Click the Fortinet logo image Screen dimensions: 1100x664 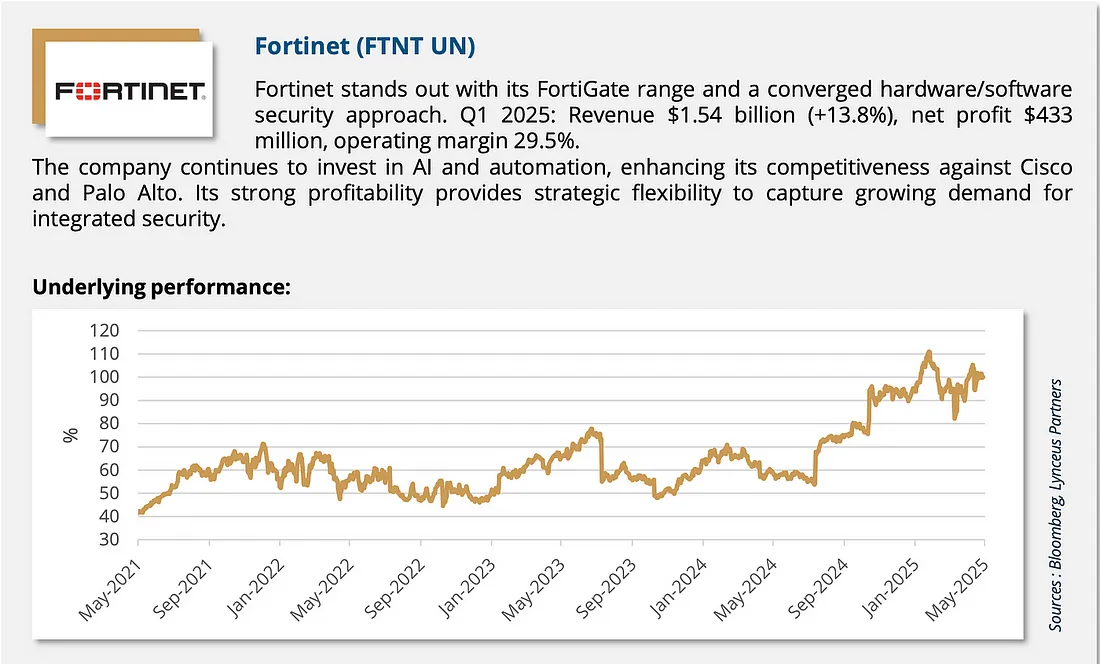click(129, 89)
